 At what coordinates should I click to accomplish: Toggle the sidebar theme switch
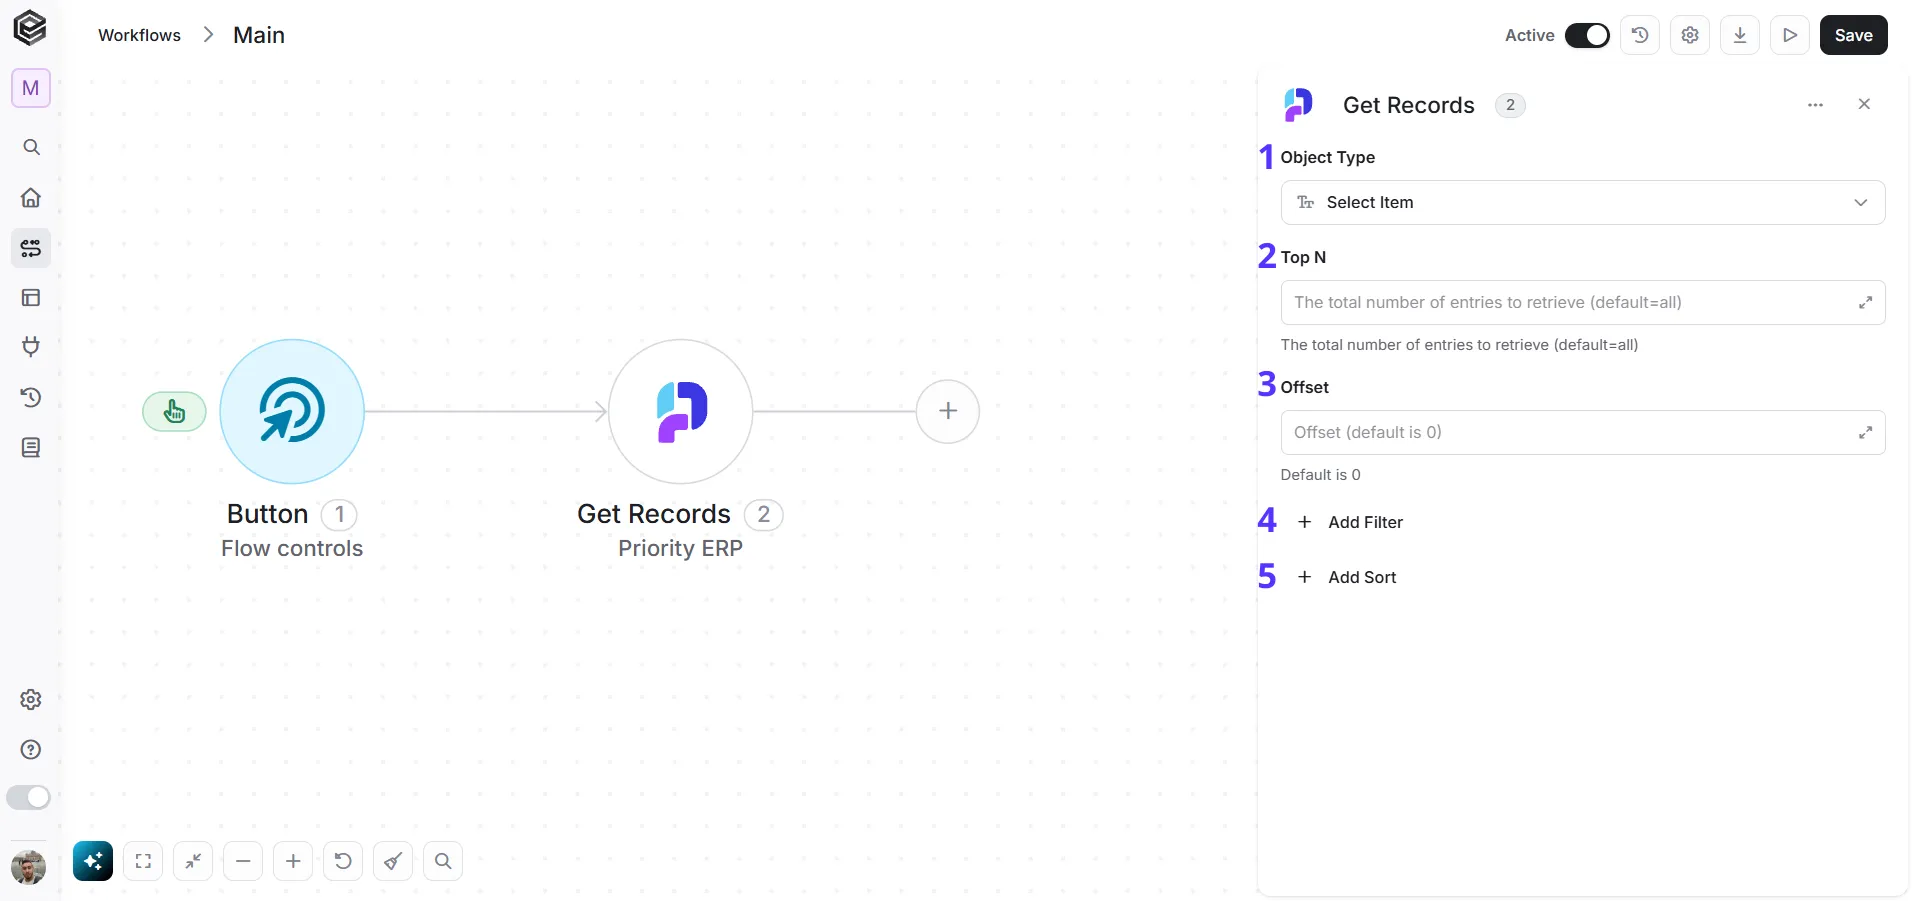click(x=28, y=797)
